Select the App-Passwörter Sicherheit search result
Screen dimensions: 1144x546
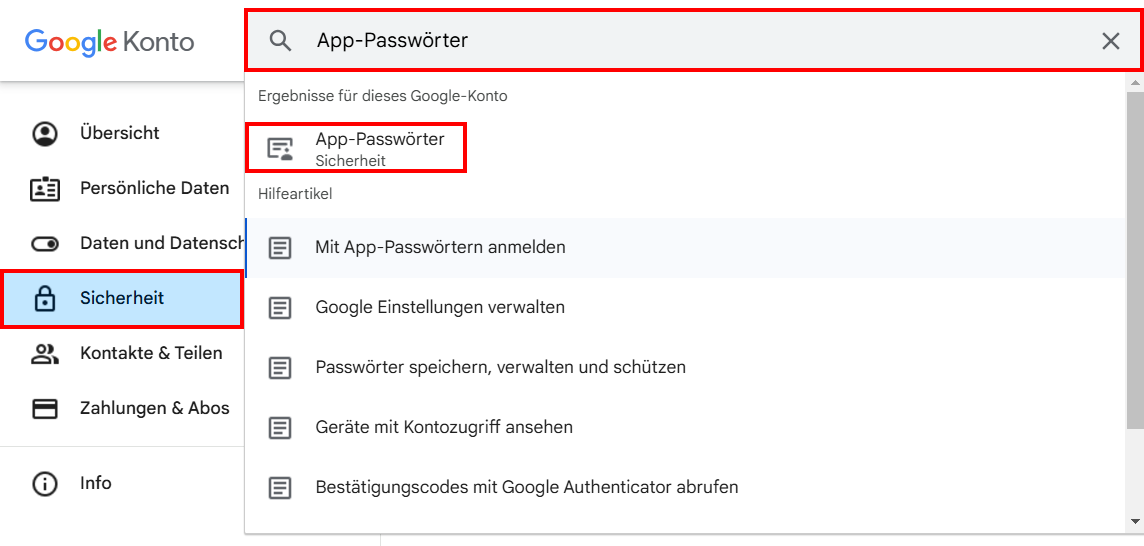[379, 148]
